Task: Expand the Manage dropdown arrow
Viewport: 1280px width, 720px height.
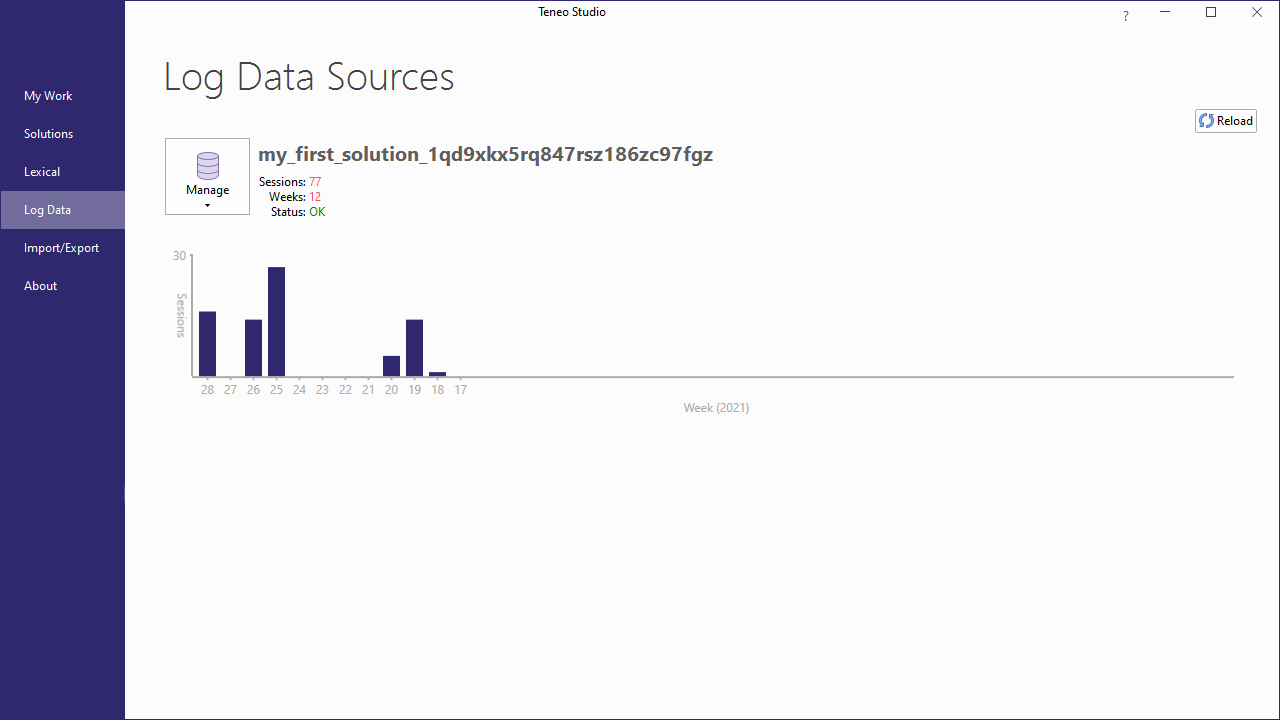Action: (207, 206)
